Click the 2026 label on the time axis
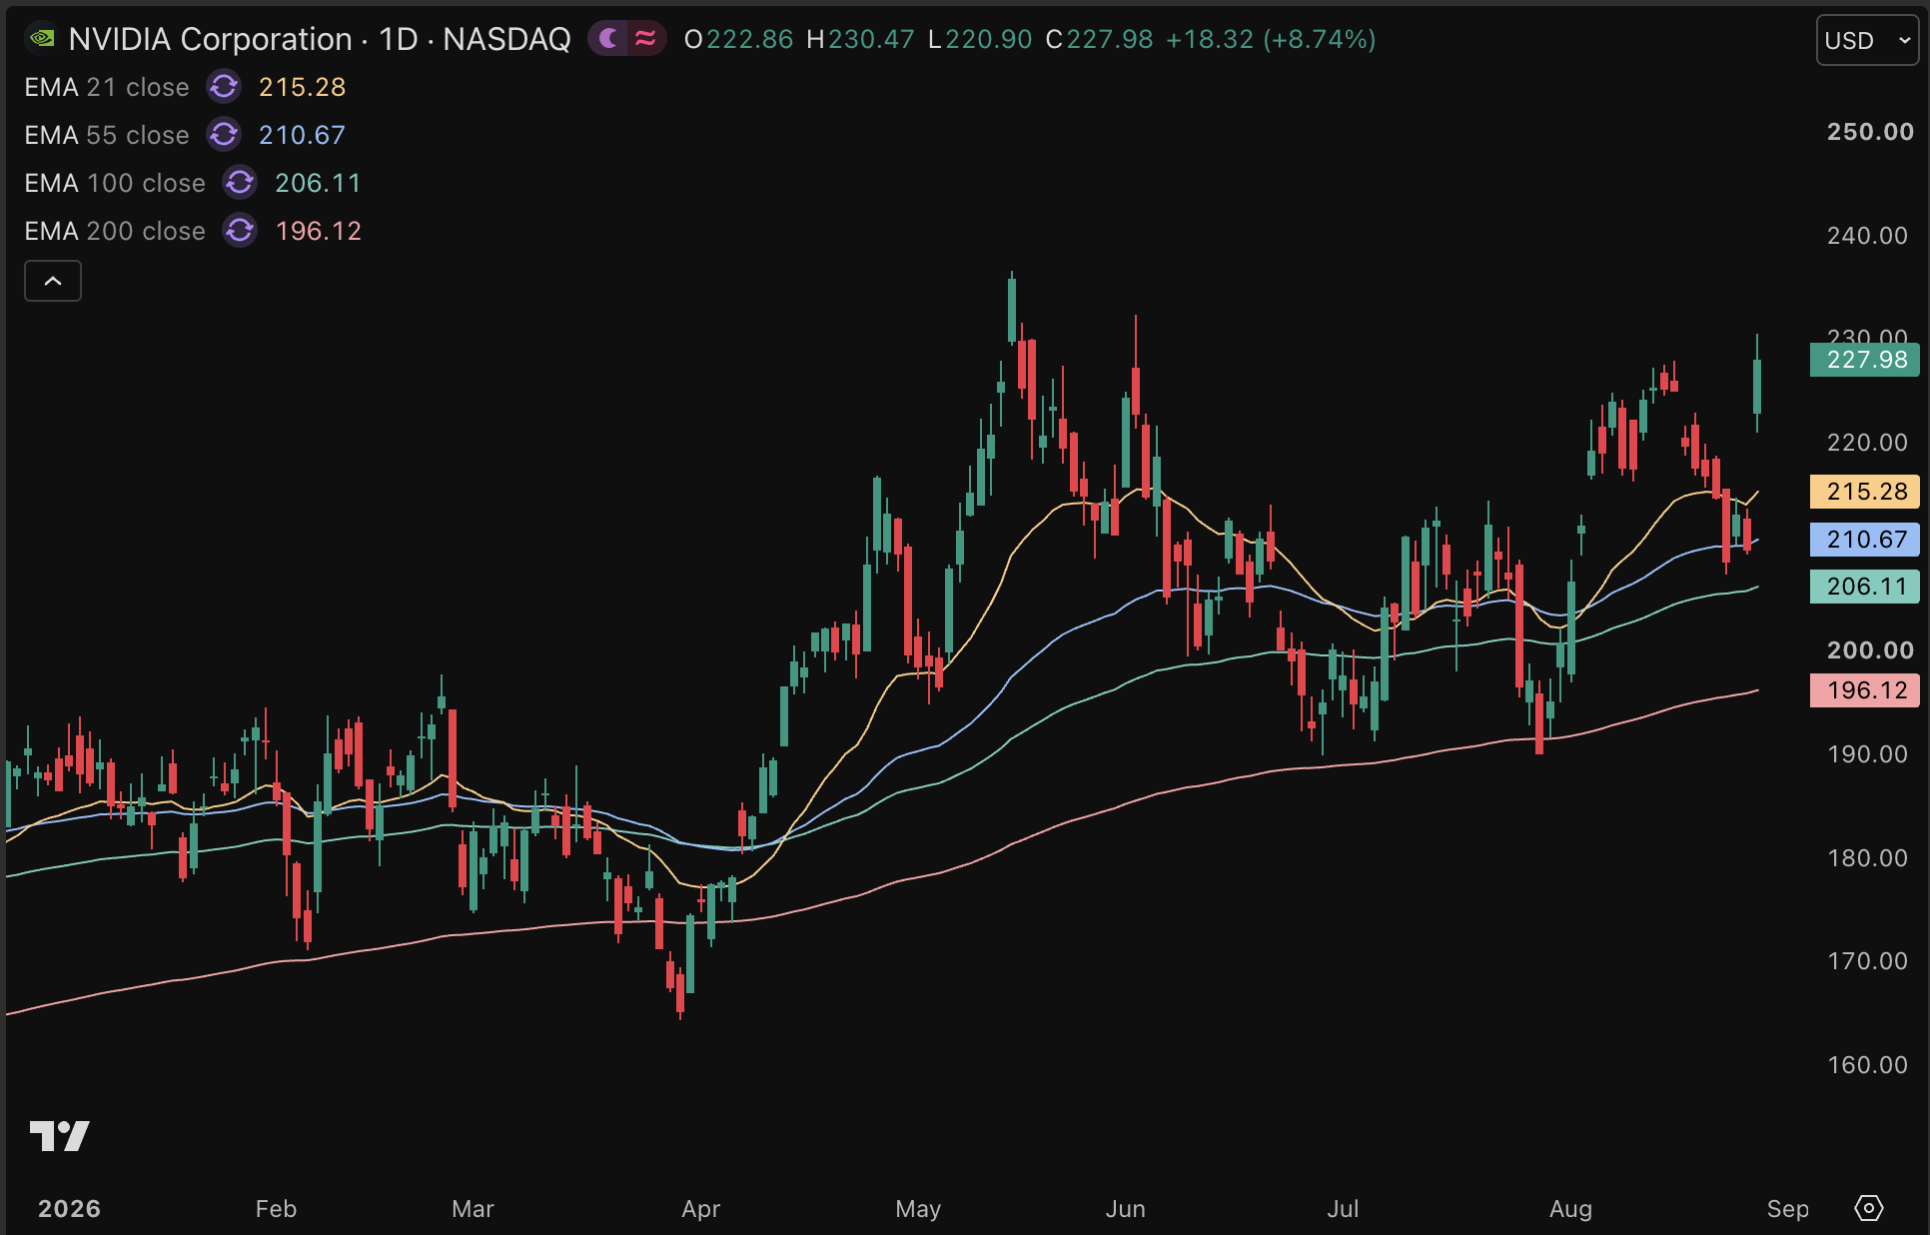Viewport: 1930px width, 1235px height. (x=69, y=1209)
